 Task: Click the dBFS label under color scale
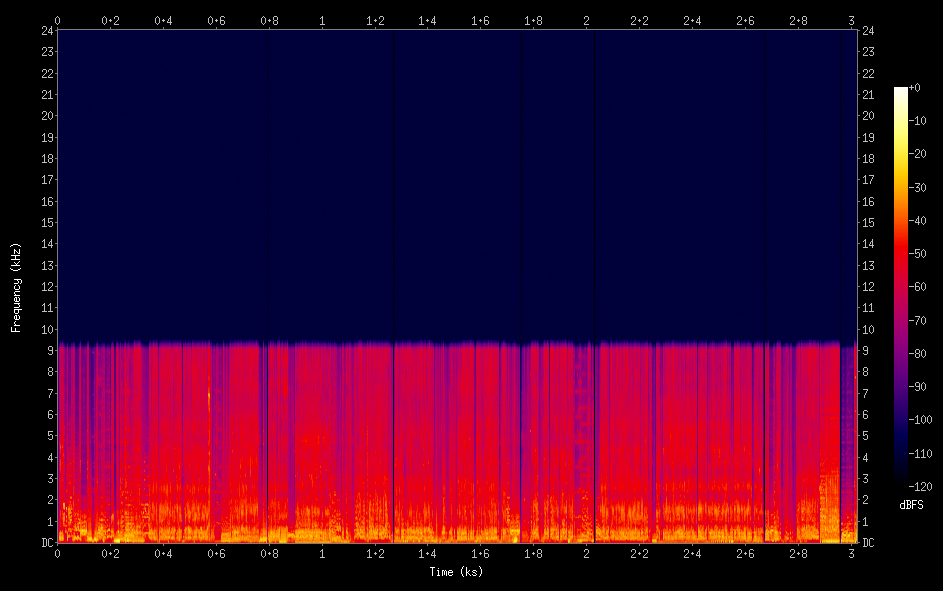coord(911,505)
